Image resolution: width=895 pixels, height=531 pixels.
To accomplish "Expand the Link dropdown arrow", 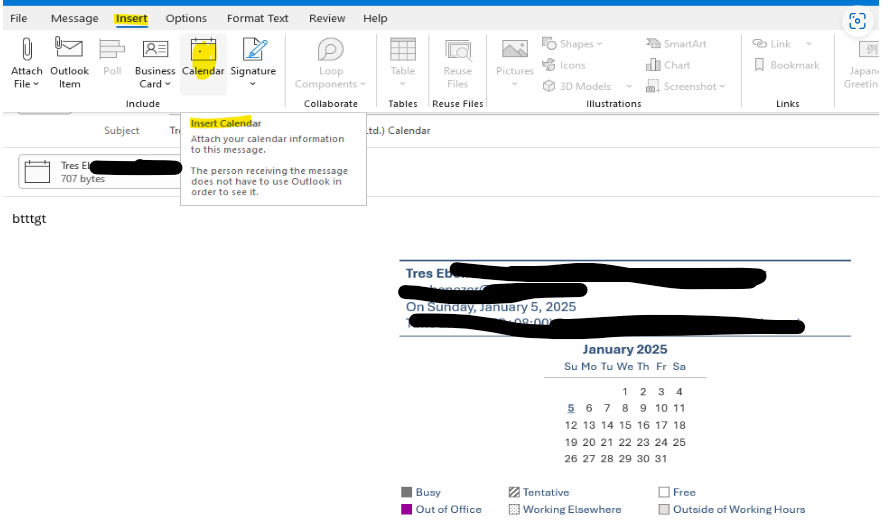I will 809,43.
